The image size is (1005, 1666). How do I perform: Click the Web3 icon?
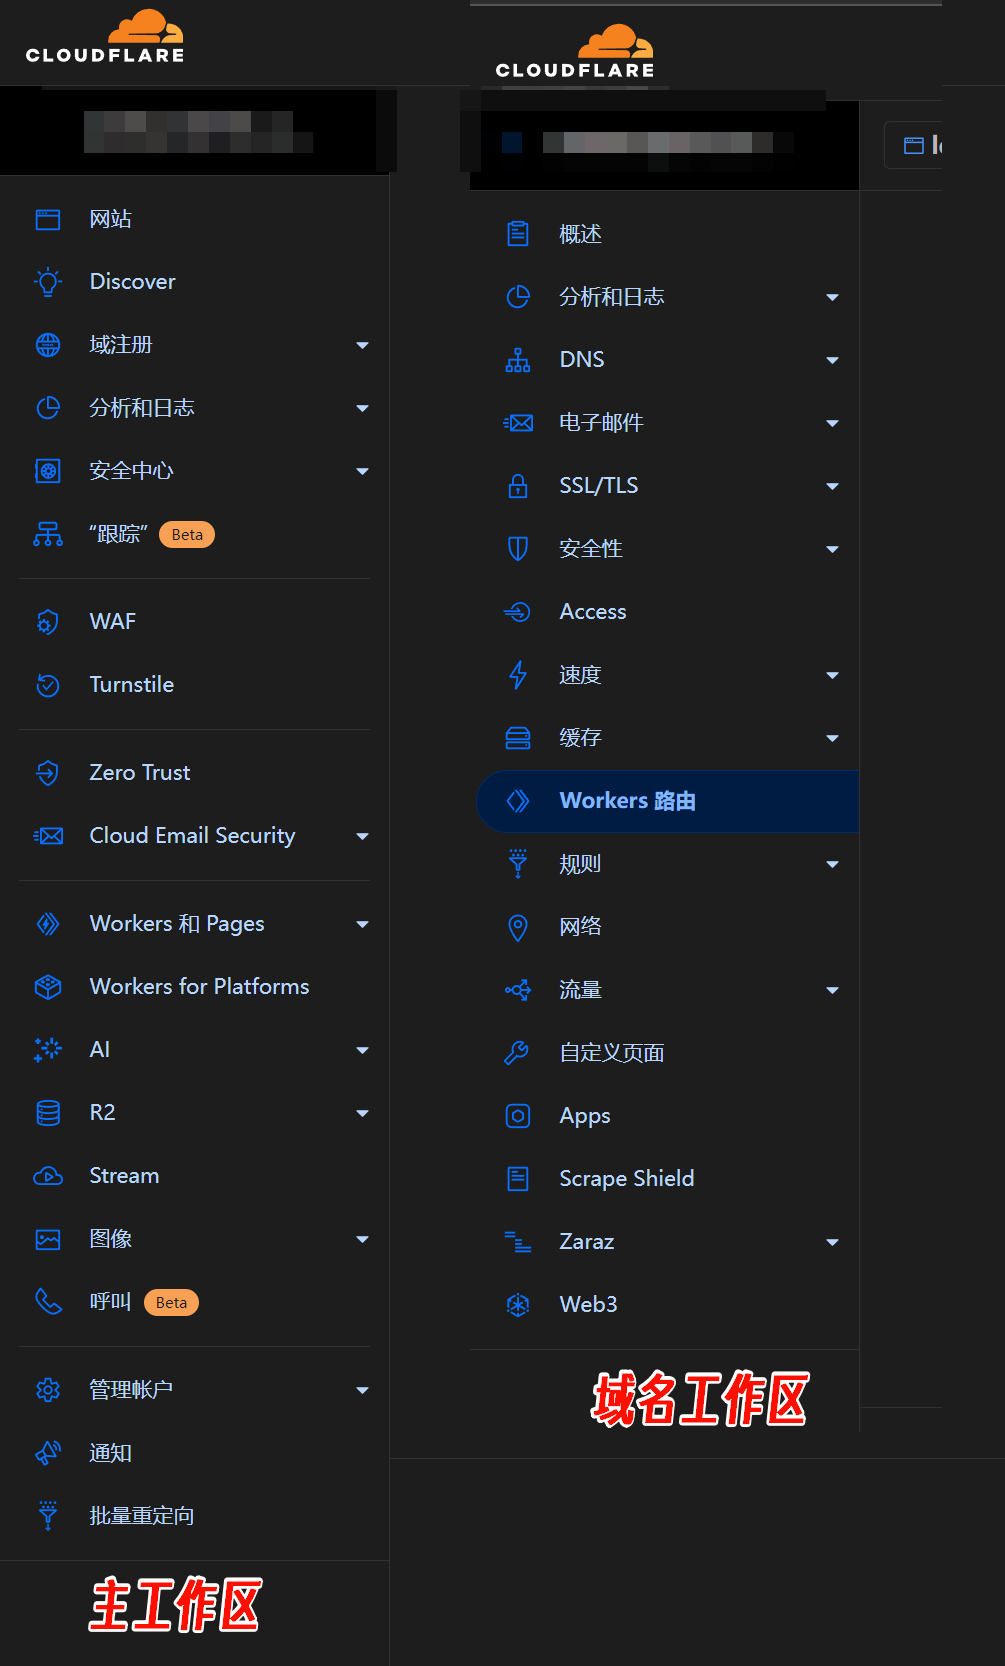point(518,1305)
